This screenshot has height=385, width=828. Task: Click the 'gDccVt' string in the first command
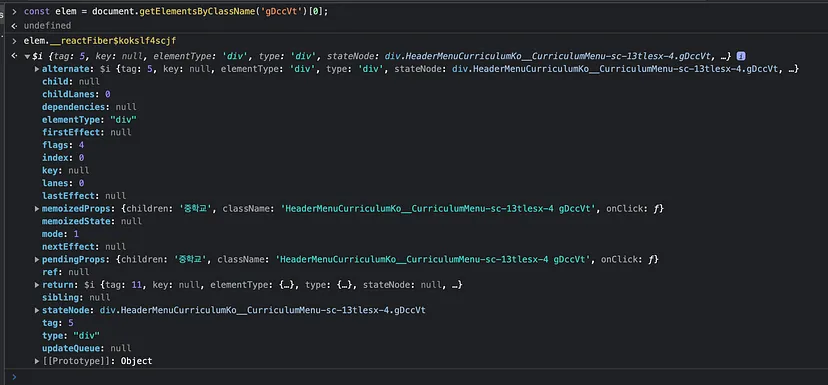pos(281,11)
